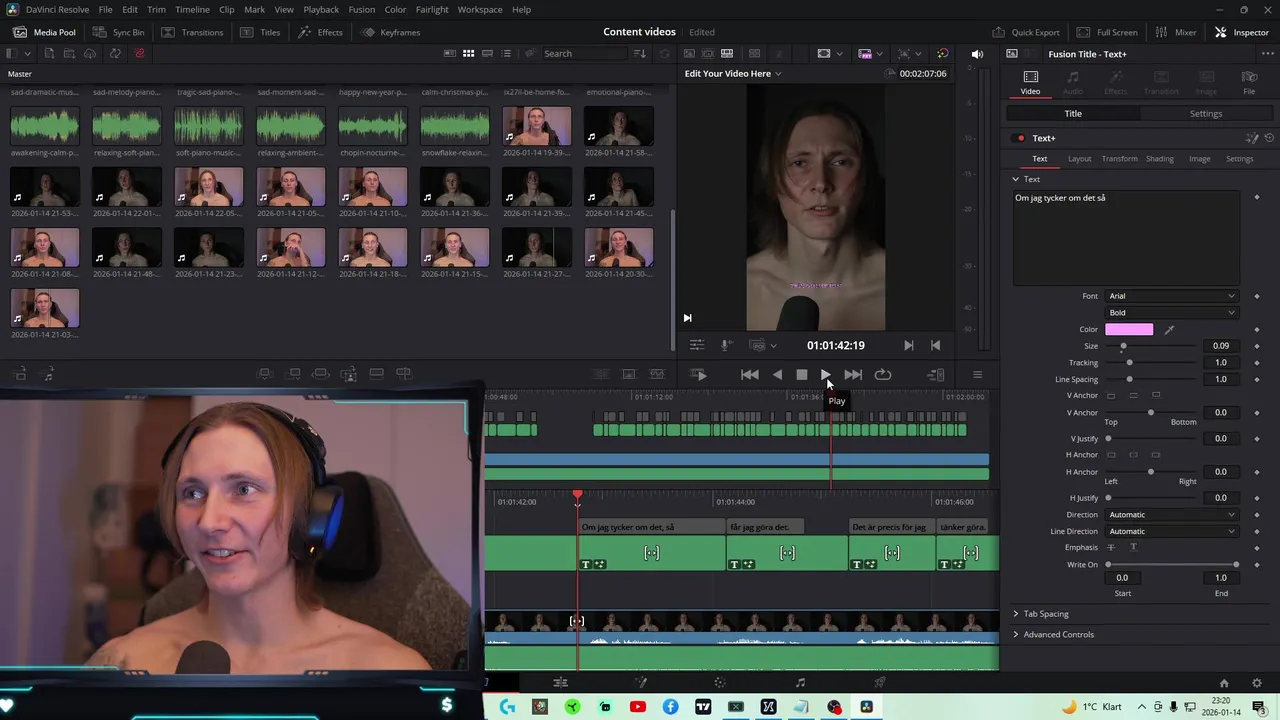This screenshot has height=720, width=1280.
Task: Click the pink text color swatch
Action: (1129, 329)
